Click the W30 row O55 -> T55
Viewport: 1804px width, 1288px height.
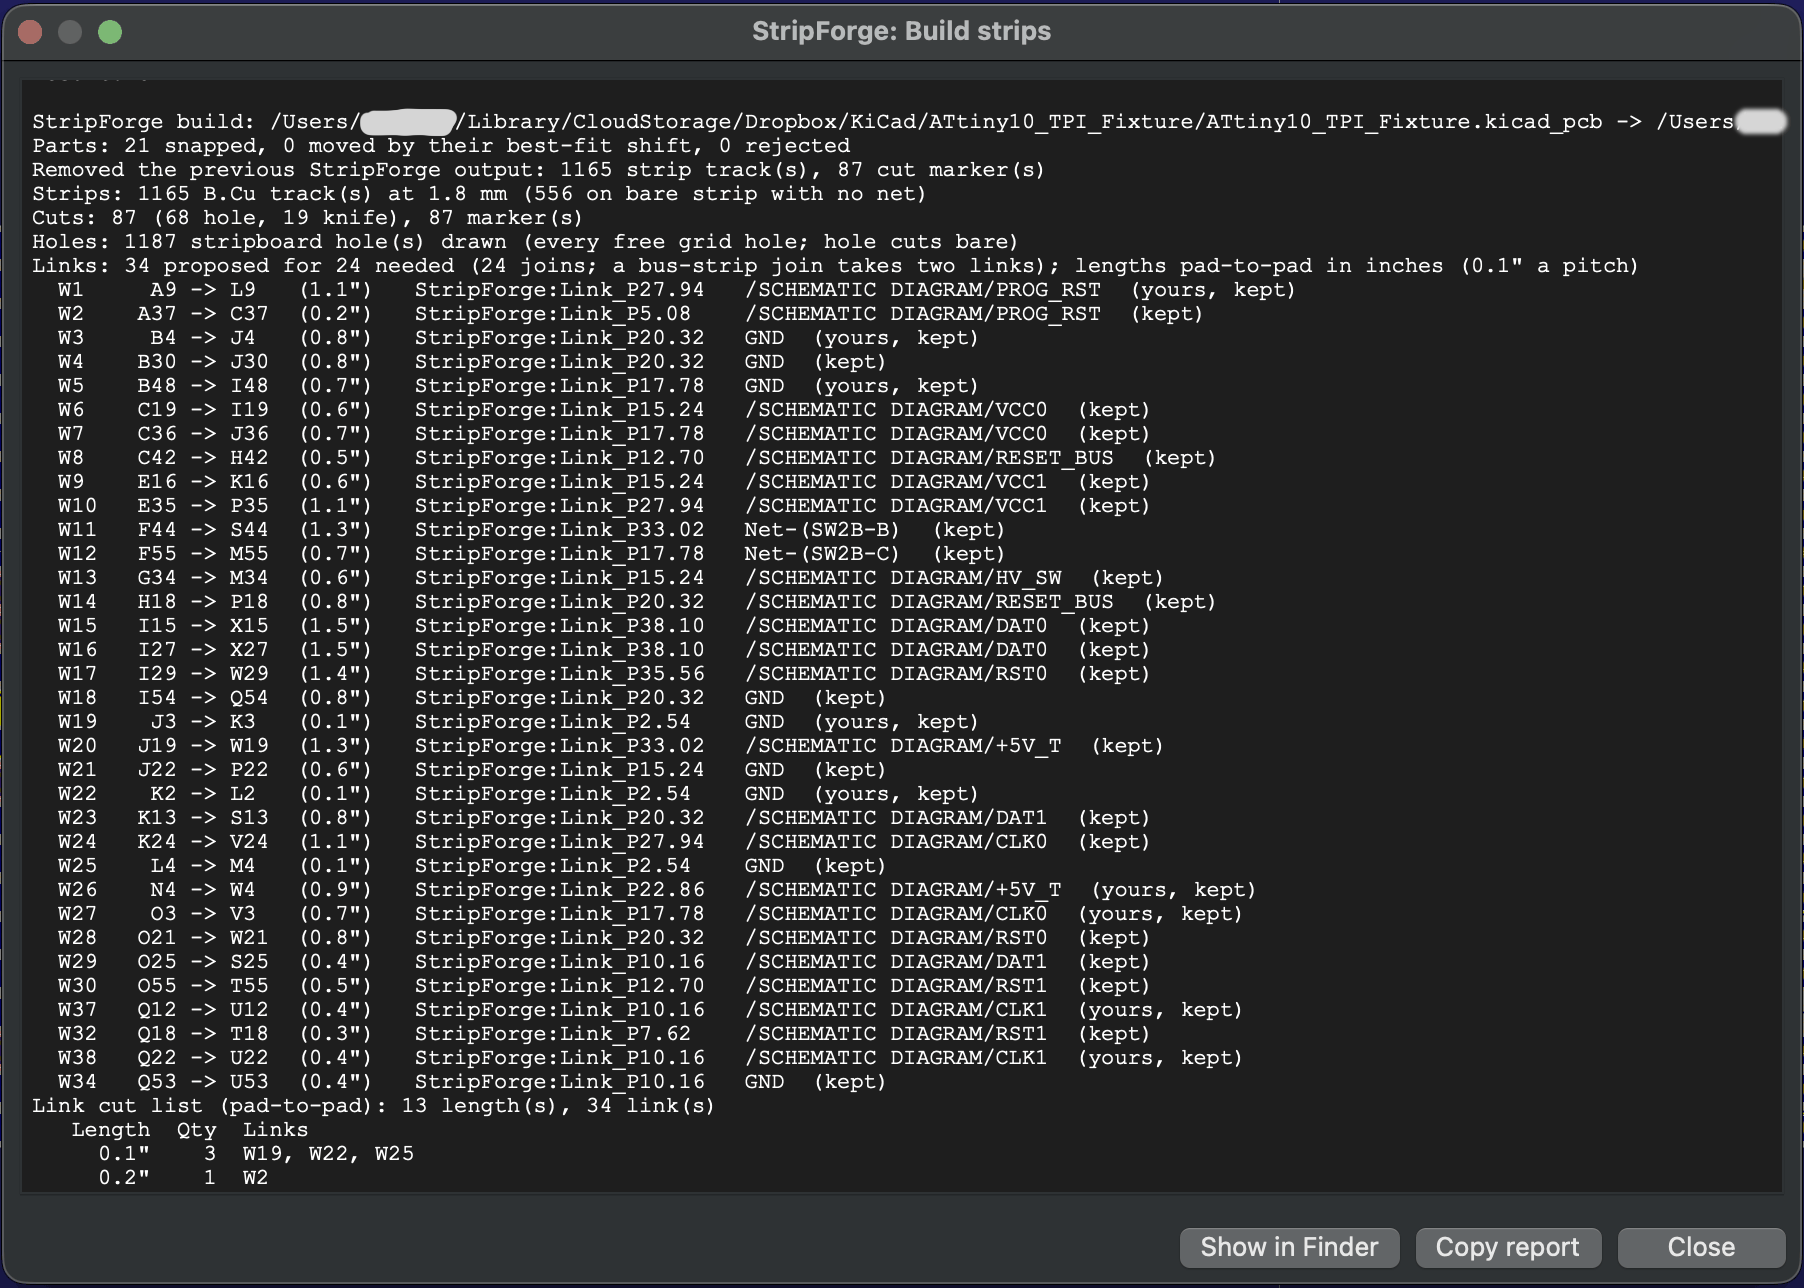pos(604,986)
